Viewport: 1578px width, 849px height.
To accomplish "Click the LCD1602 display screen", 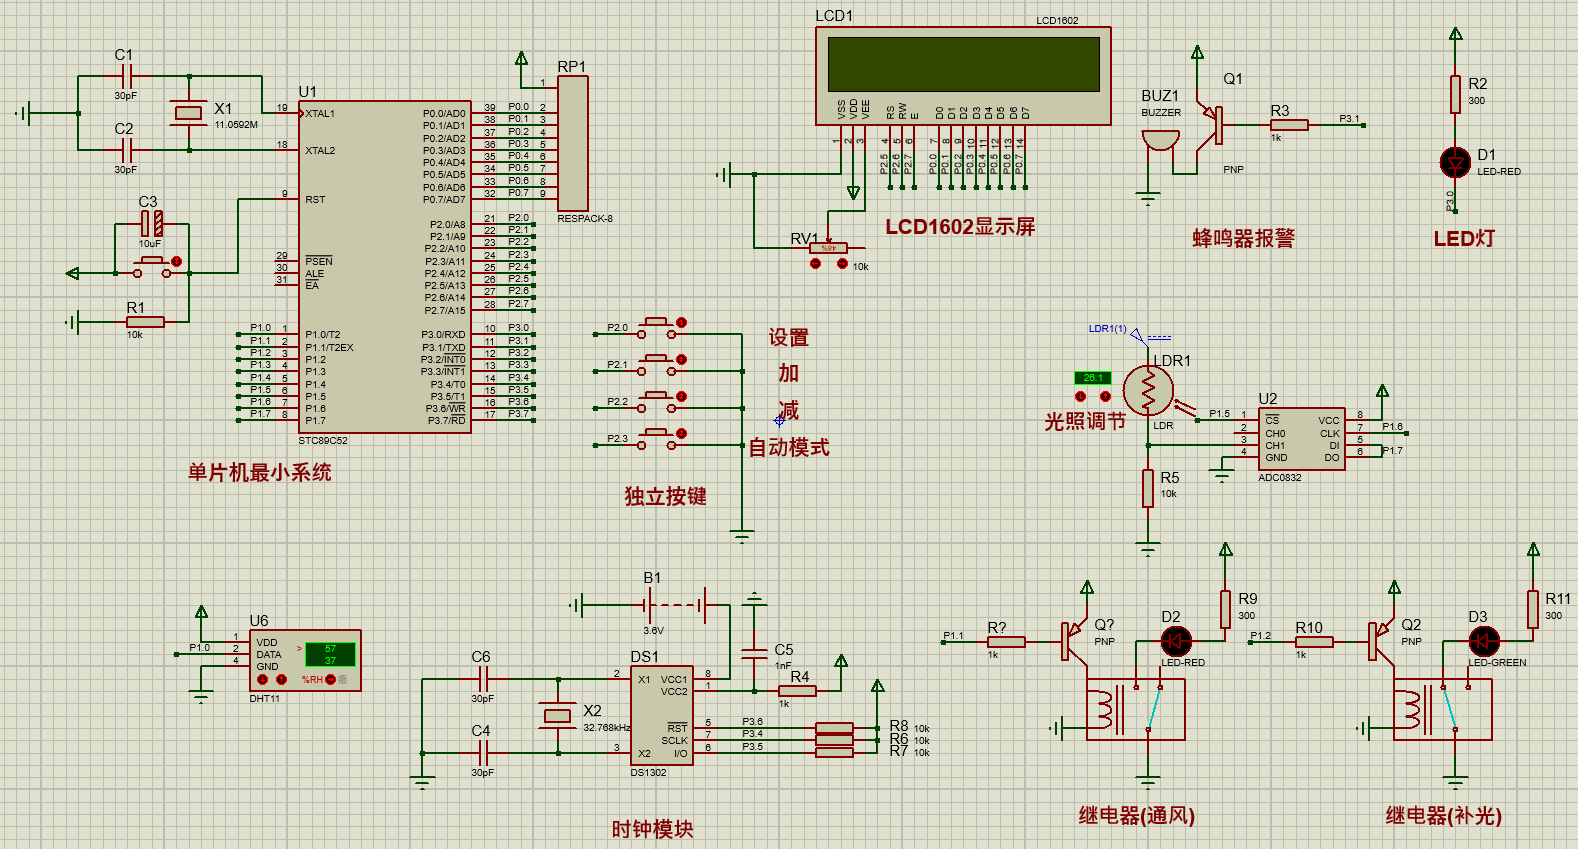I will pos(964,64).
